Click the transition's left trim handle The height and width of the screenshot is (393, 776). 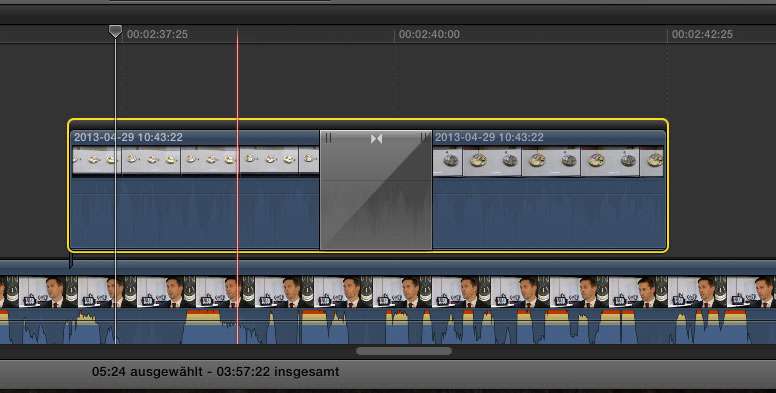tap(328, 138)
